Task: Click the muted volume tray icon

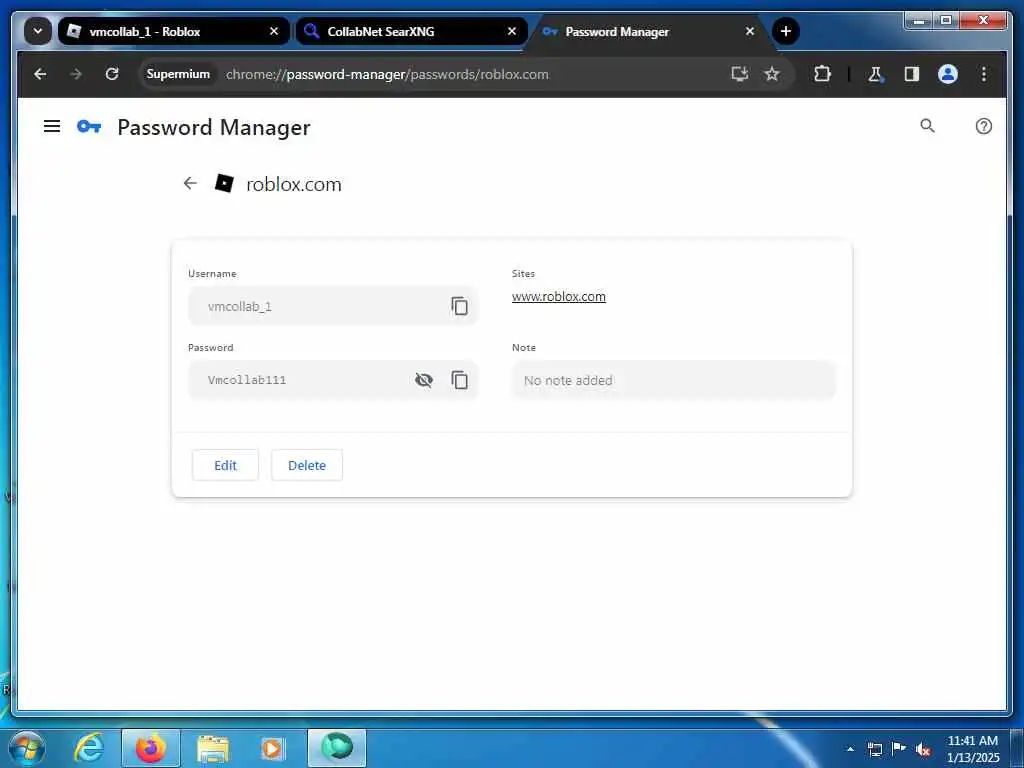Action: 923,749
